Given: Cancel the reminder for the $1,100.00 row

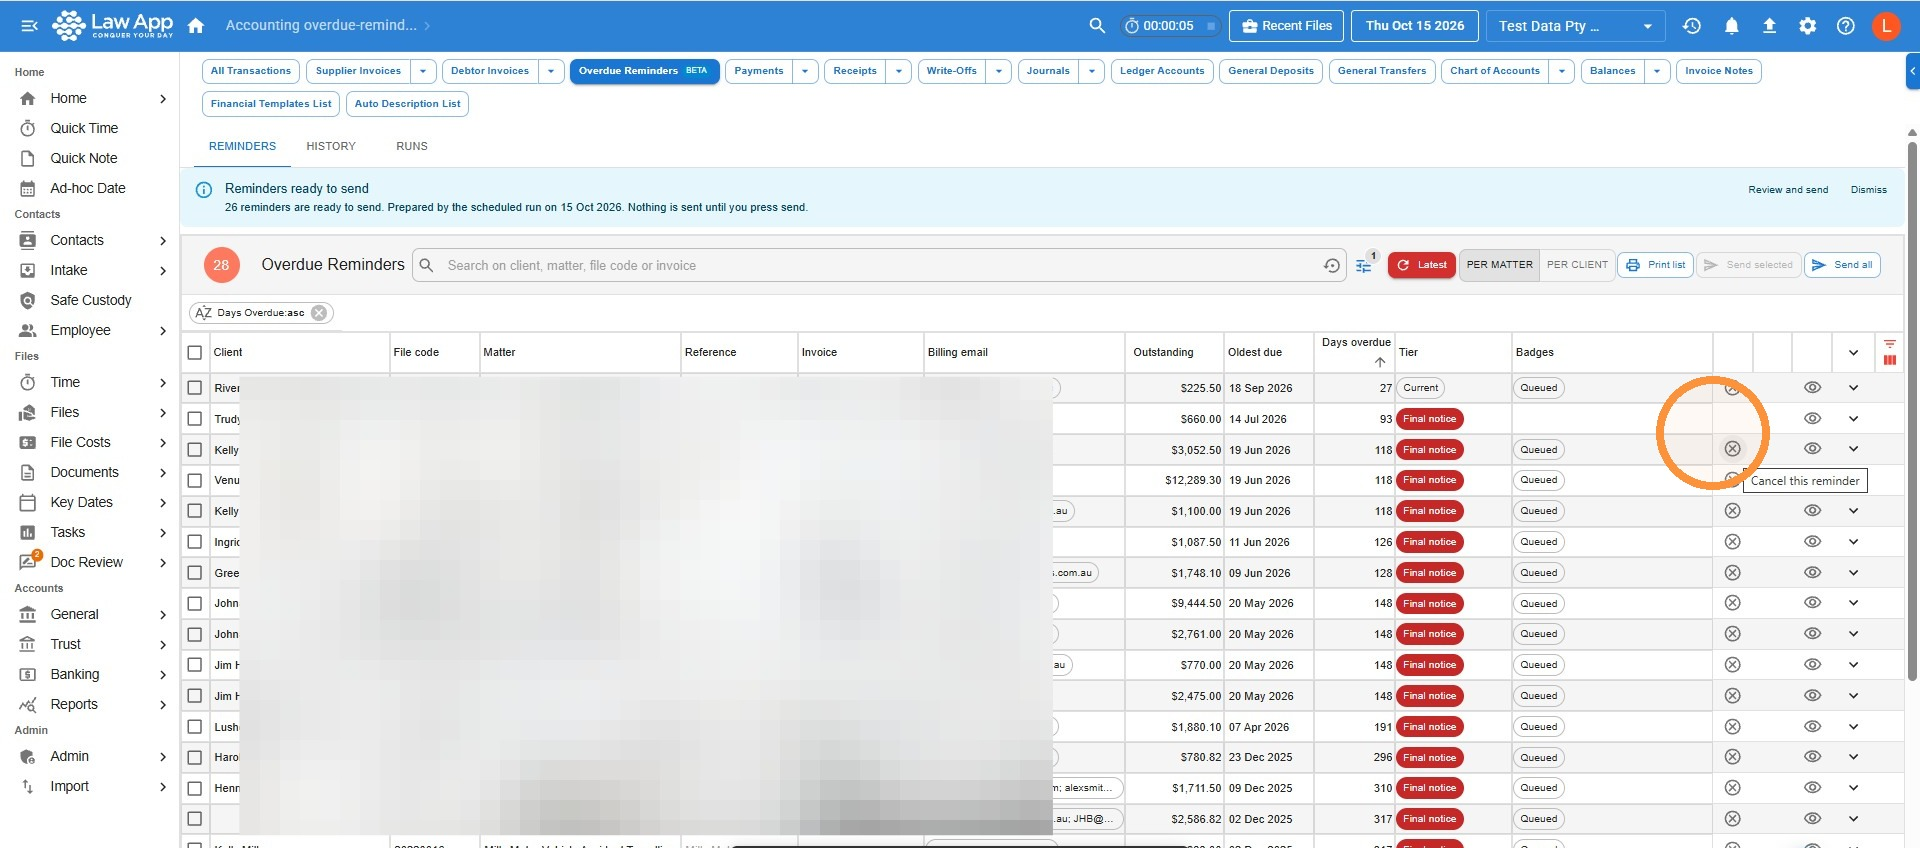Looking at the screenshot, I should coord(1733,511).
